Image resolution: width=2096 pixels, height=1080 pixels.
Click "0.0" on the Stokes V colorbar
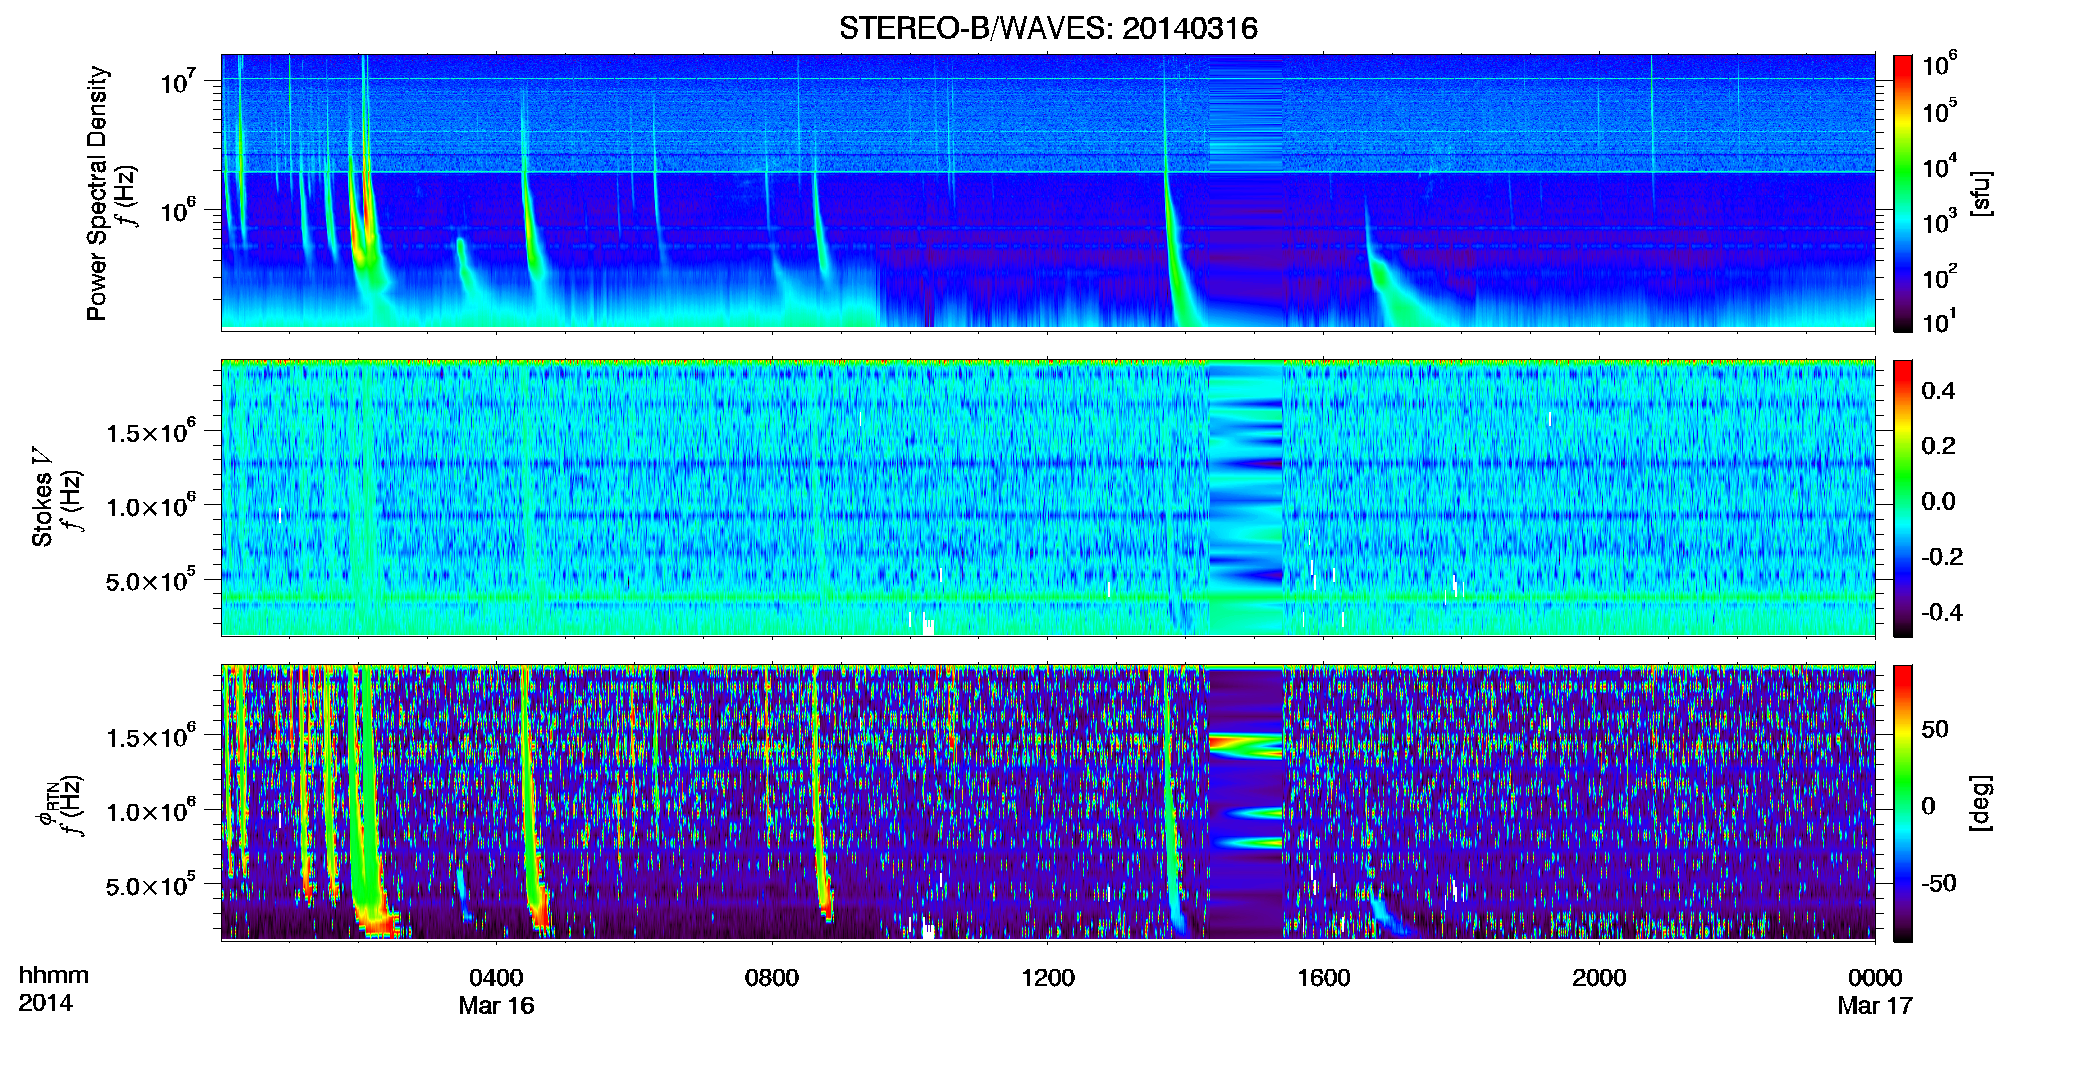coord(1938,502)
